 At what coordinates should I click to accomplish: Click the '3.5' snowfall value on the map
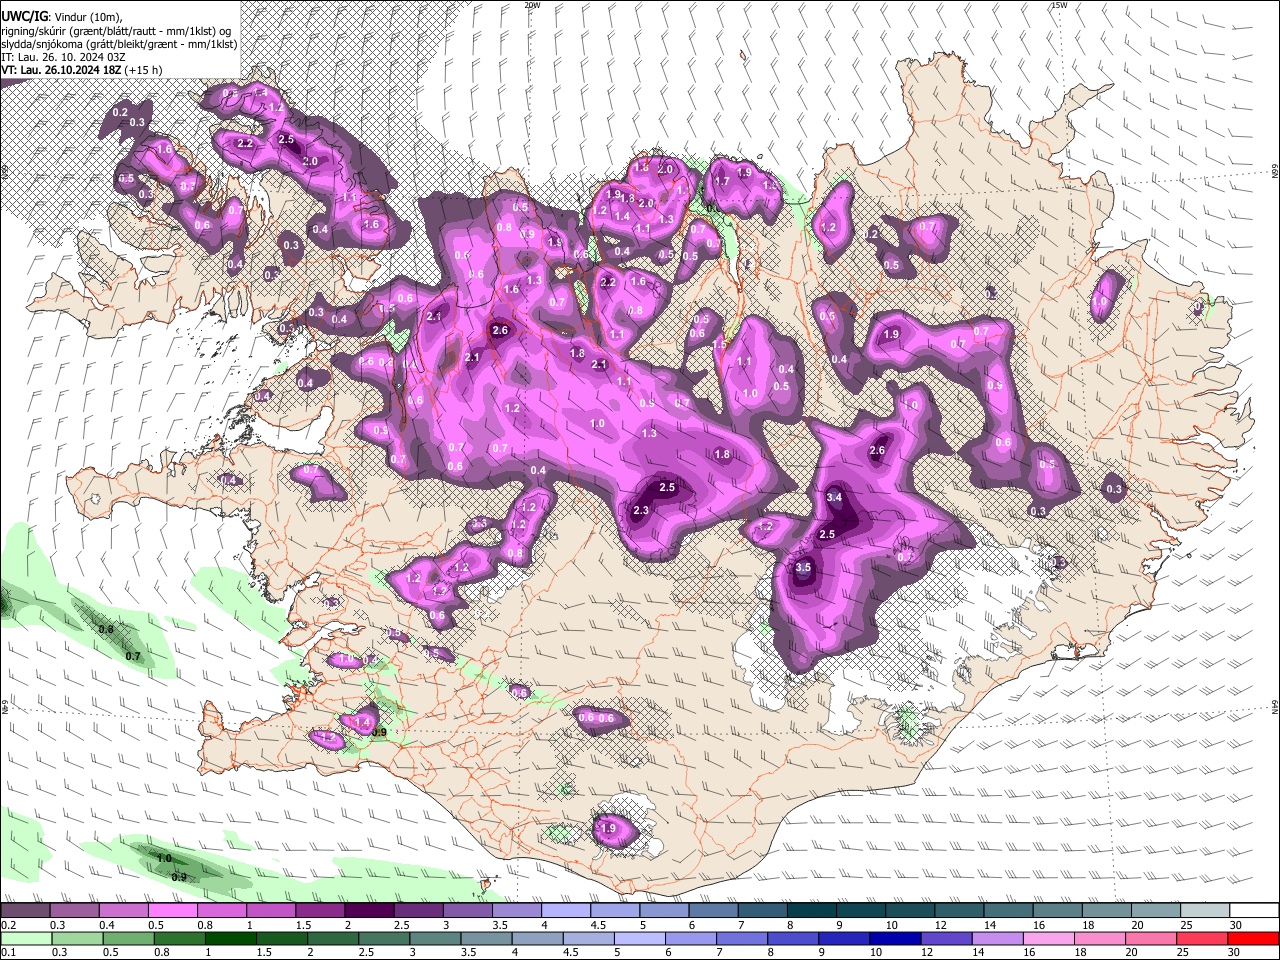coord(803,567)
